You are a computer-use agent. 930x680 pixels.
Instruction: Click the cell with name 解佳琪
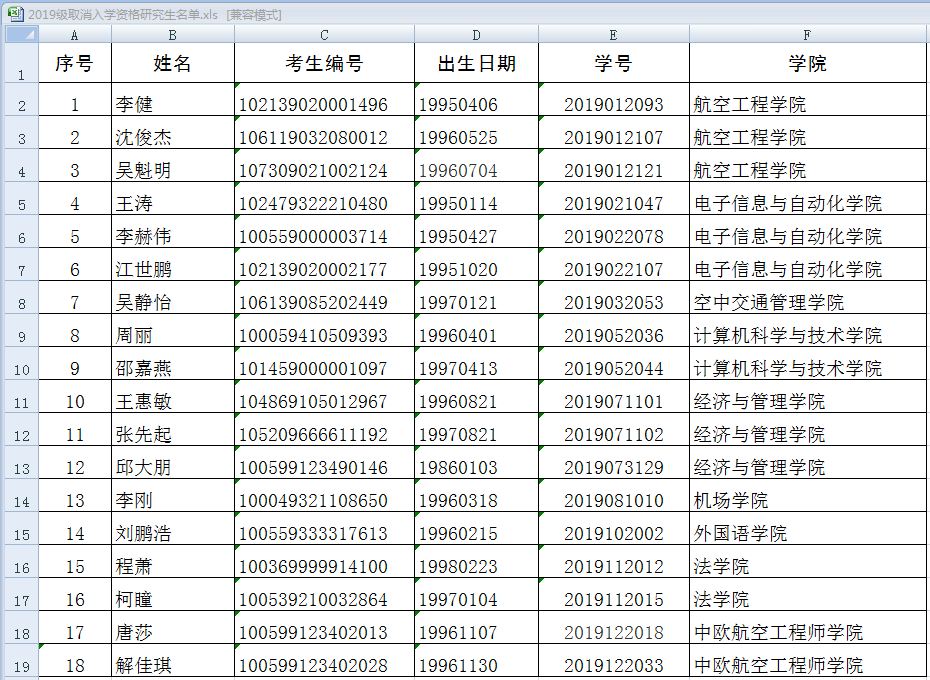(x=172, y=665)
